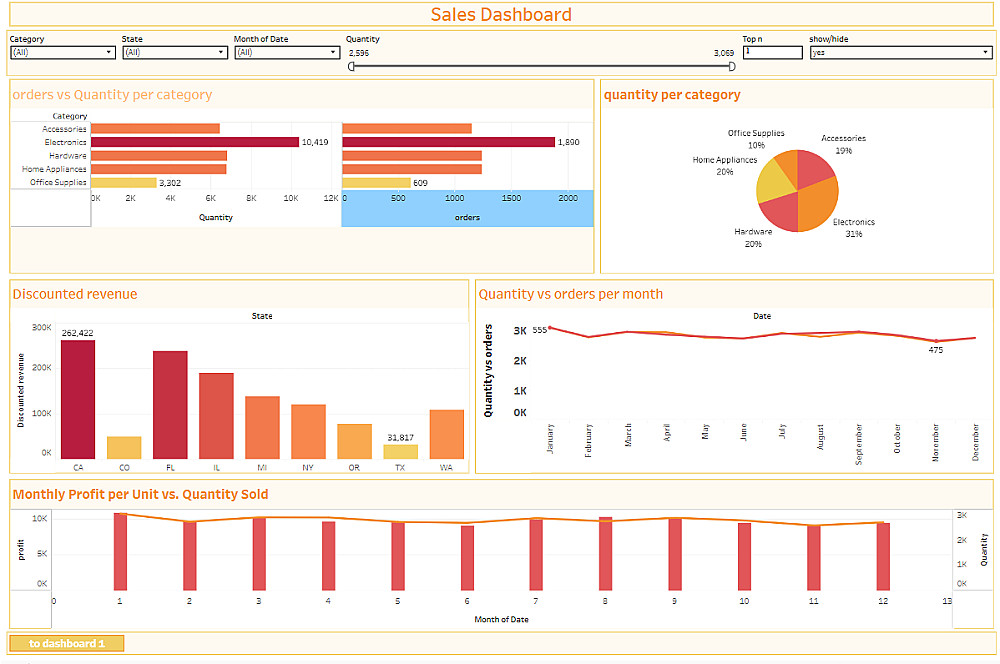Select the CA discounted revenue bar

[78, 399]
